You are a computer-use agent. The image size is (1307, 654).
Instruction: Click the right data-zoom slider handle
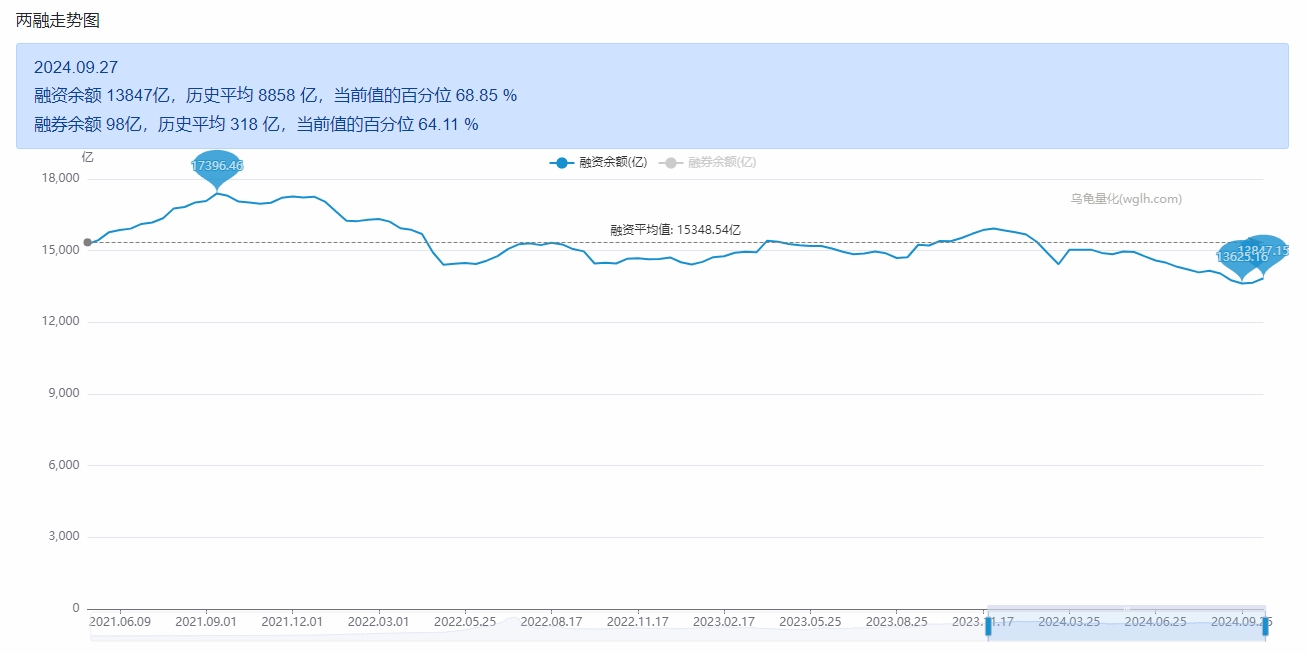tap(1265, 626)
